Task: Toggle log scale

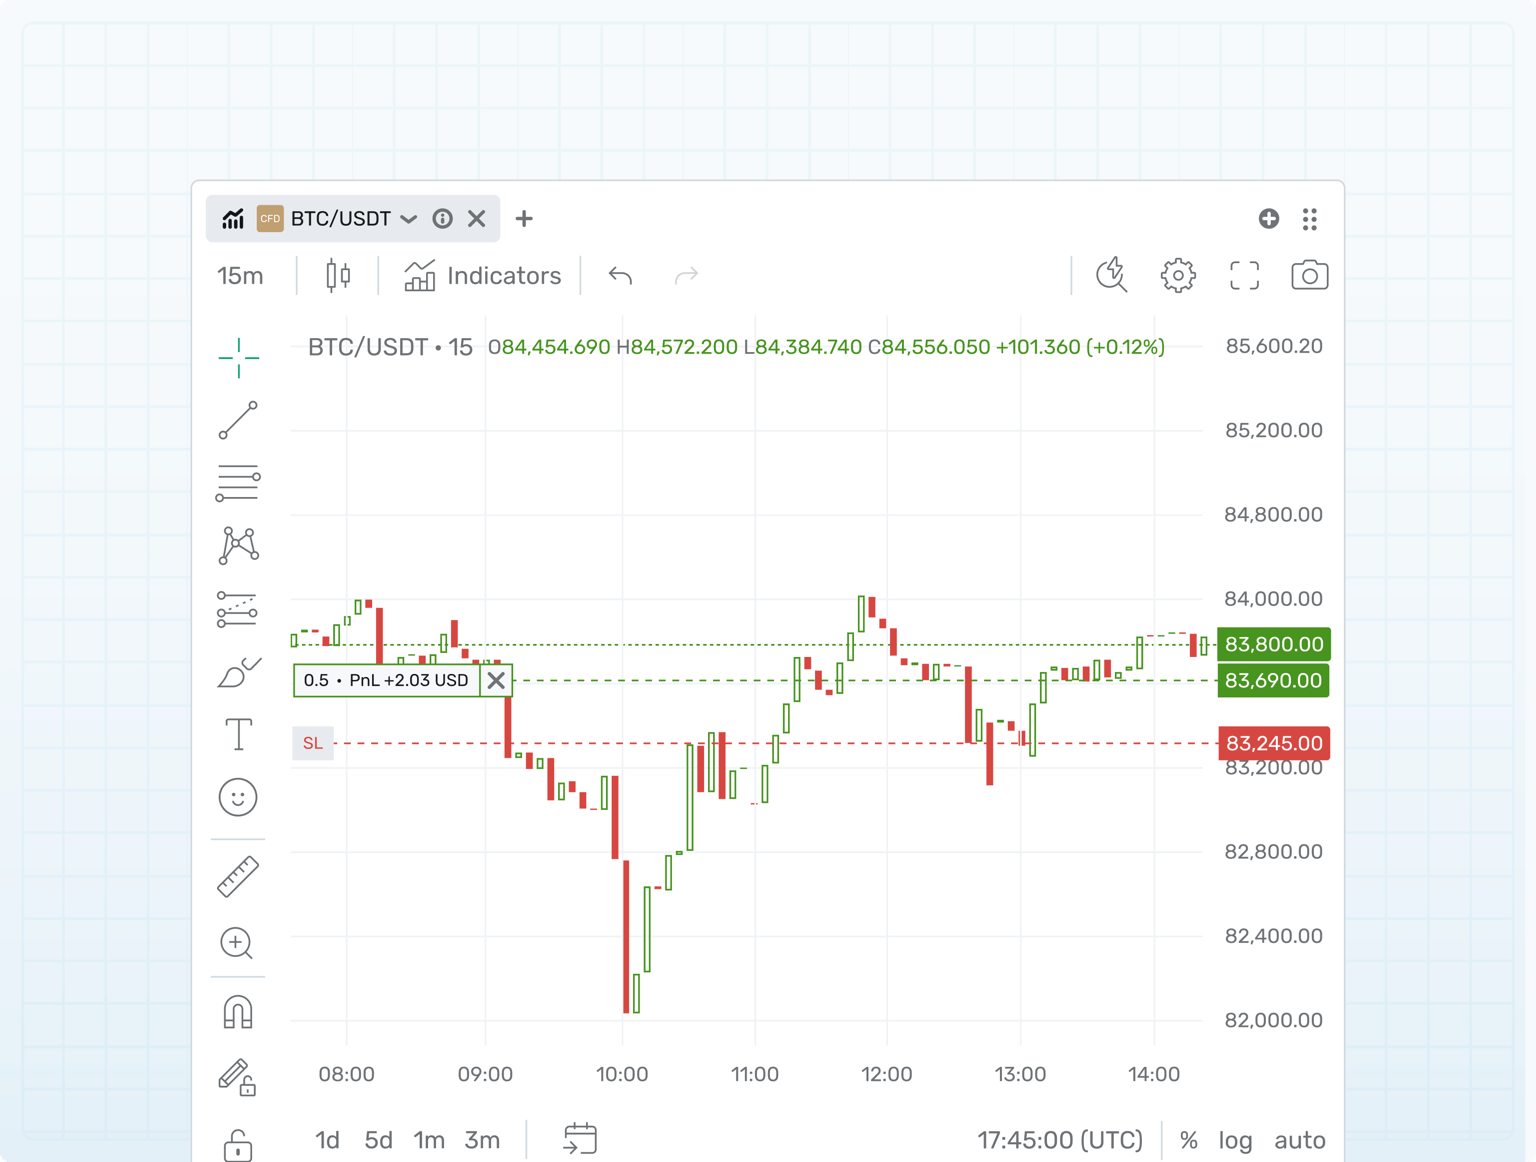Action: pyautogui.click(x=1235, y=1140)
